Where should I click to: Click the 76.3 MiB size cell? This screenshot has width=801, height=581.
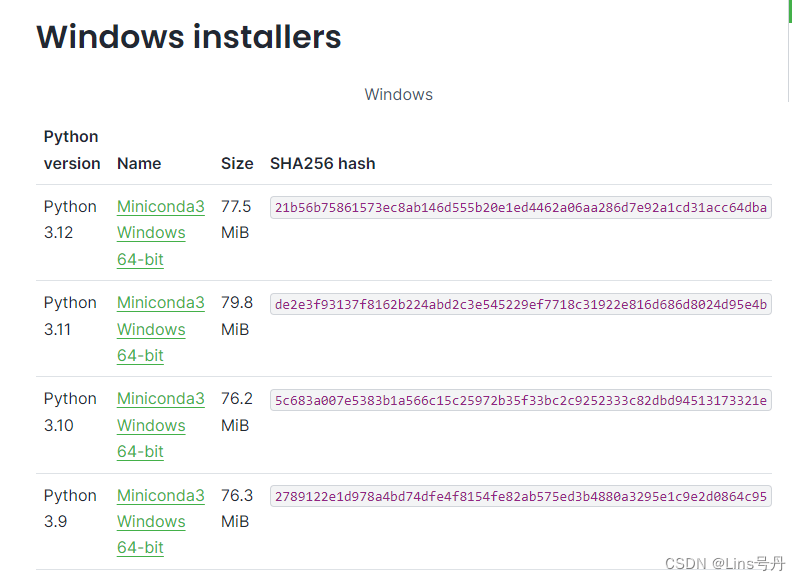237,508
